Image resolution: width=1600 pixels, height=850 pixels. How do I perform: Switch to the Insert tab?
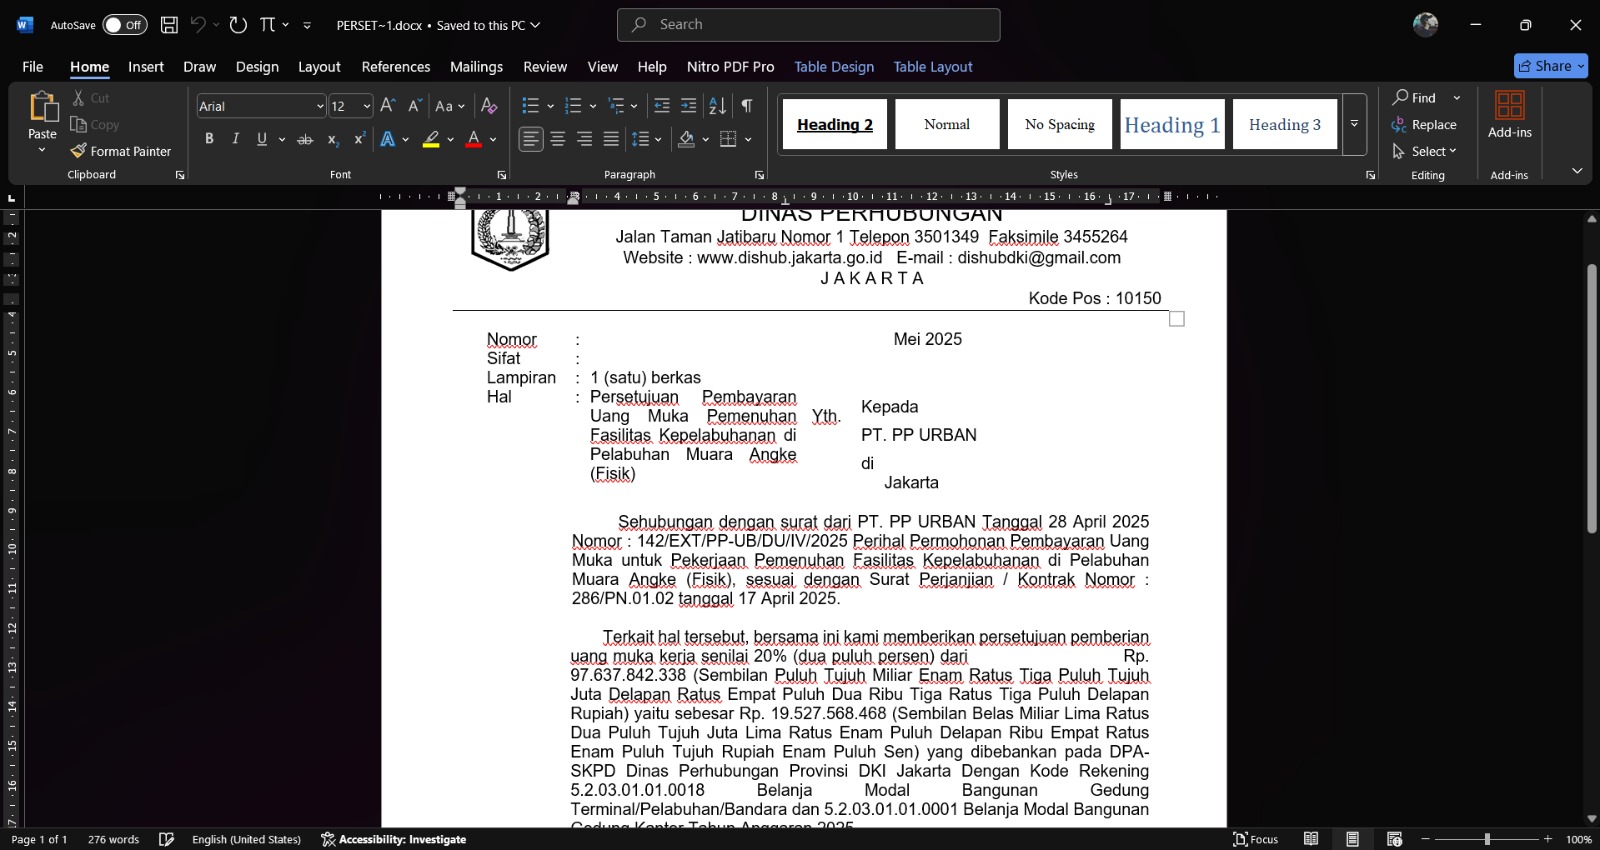pyautogui.click(x=146, y=67)
